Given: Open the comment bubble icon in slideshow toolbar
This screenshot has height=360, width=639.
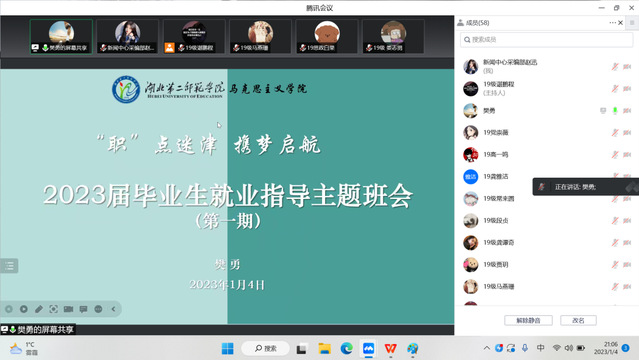Looking at the screenshot, I should (84, 309).
